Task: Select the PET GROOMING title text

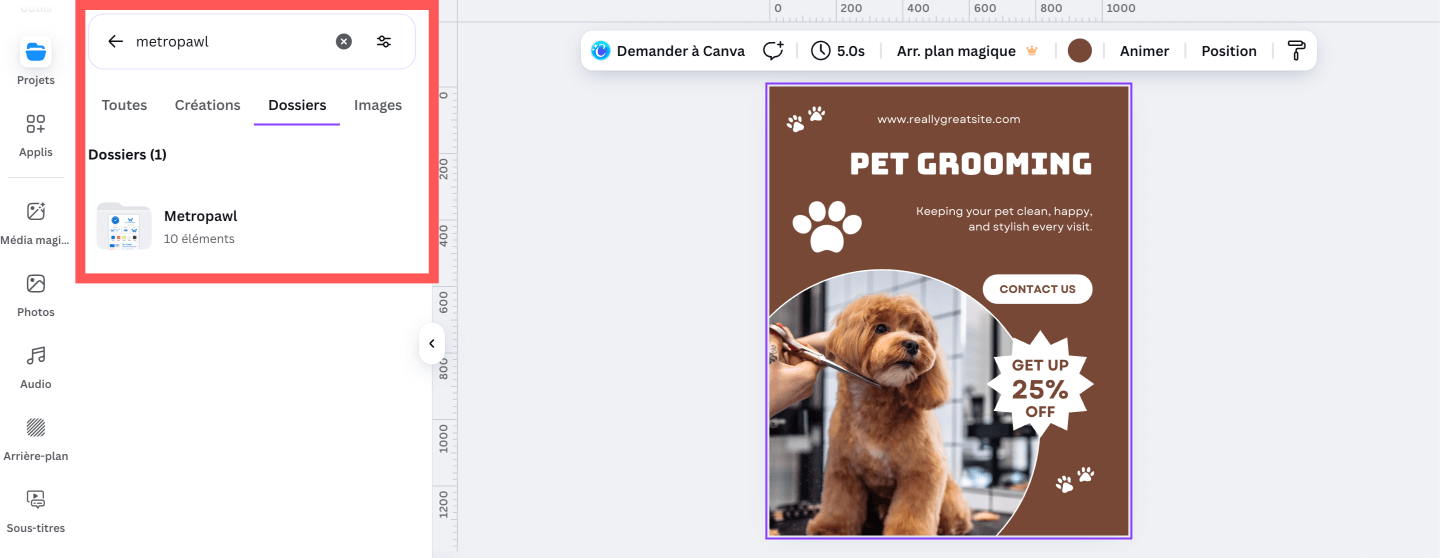Action: pyautogui.click(x=971, y=163)
